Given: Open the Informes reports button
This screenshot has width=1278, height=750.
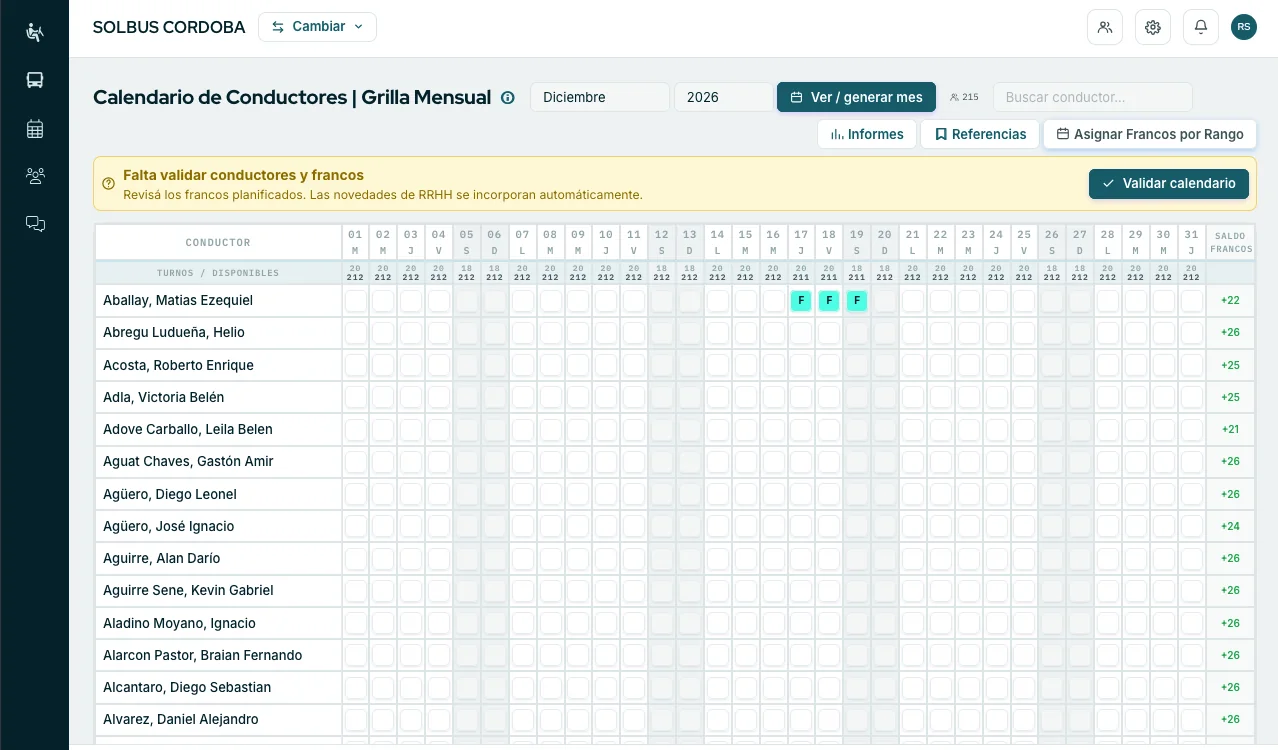Looking at the screenshot, I should pos(867,134).
